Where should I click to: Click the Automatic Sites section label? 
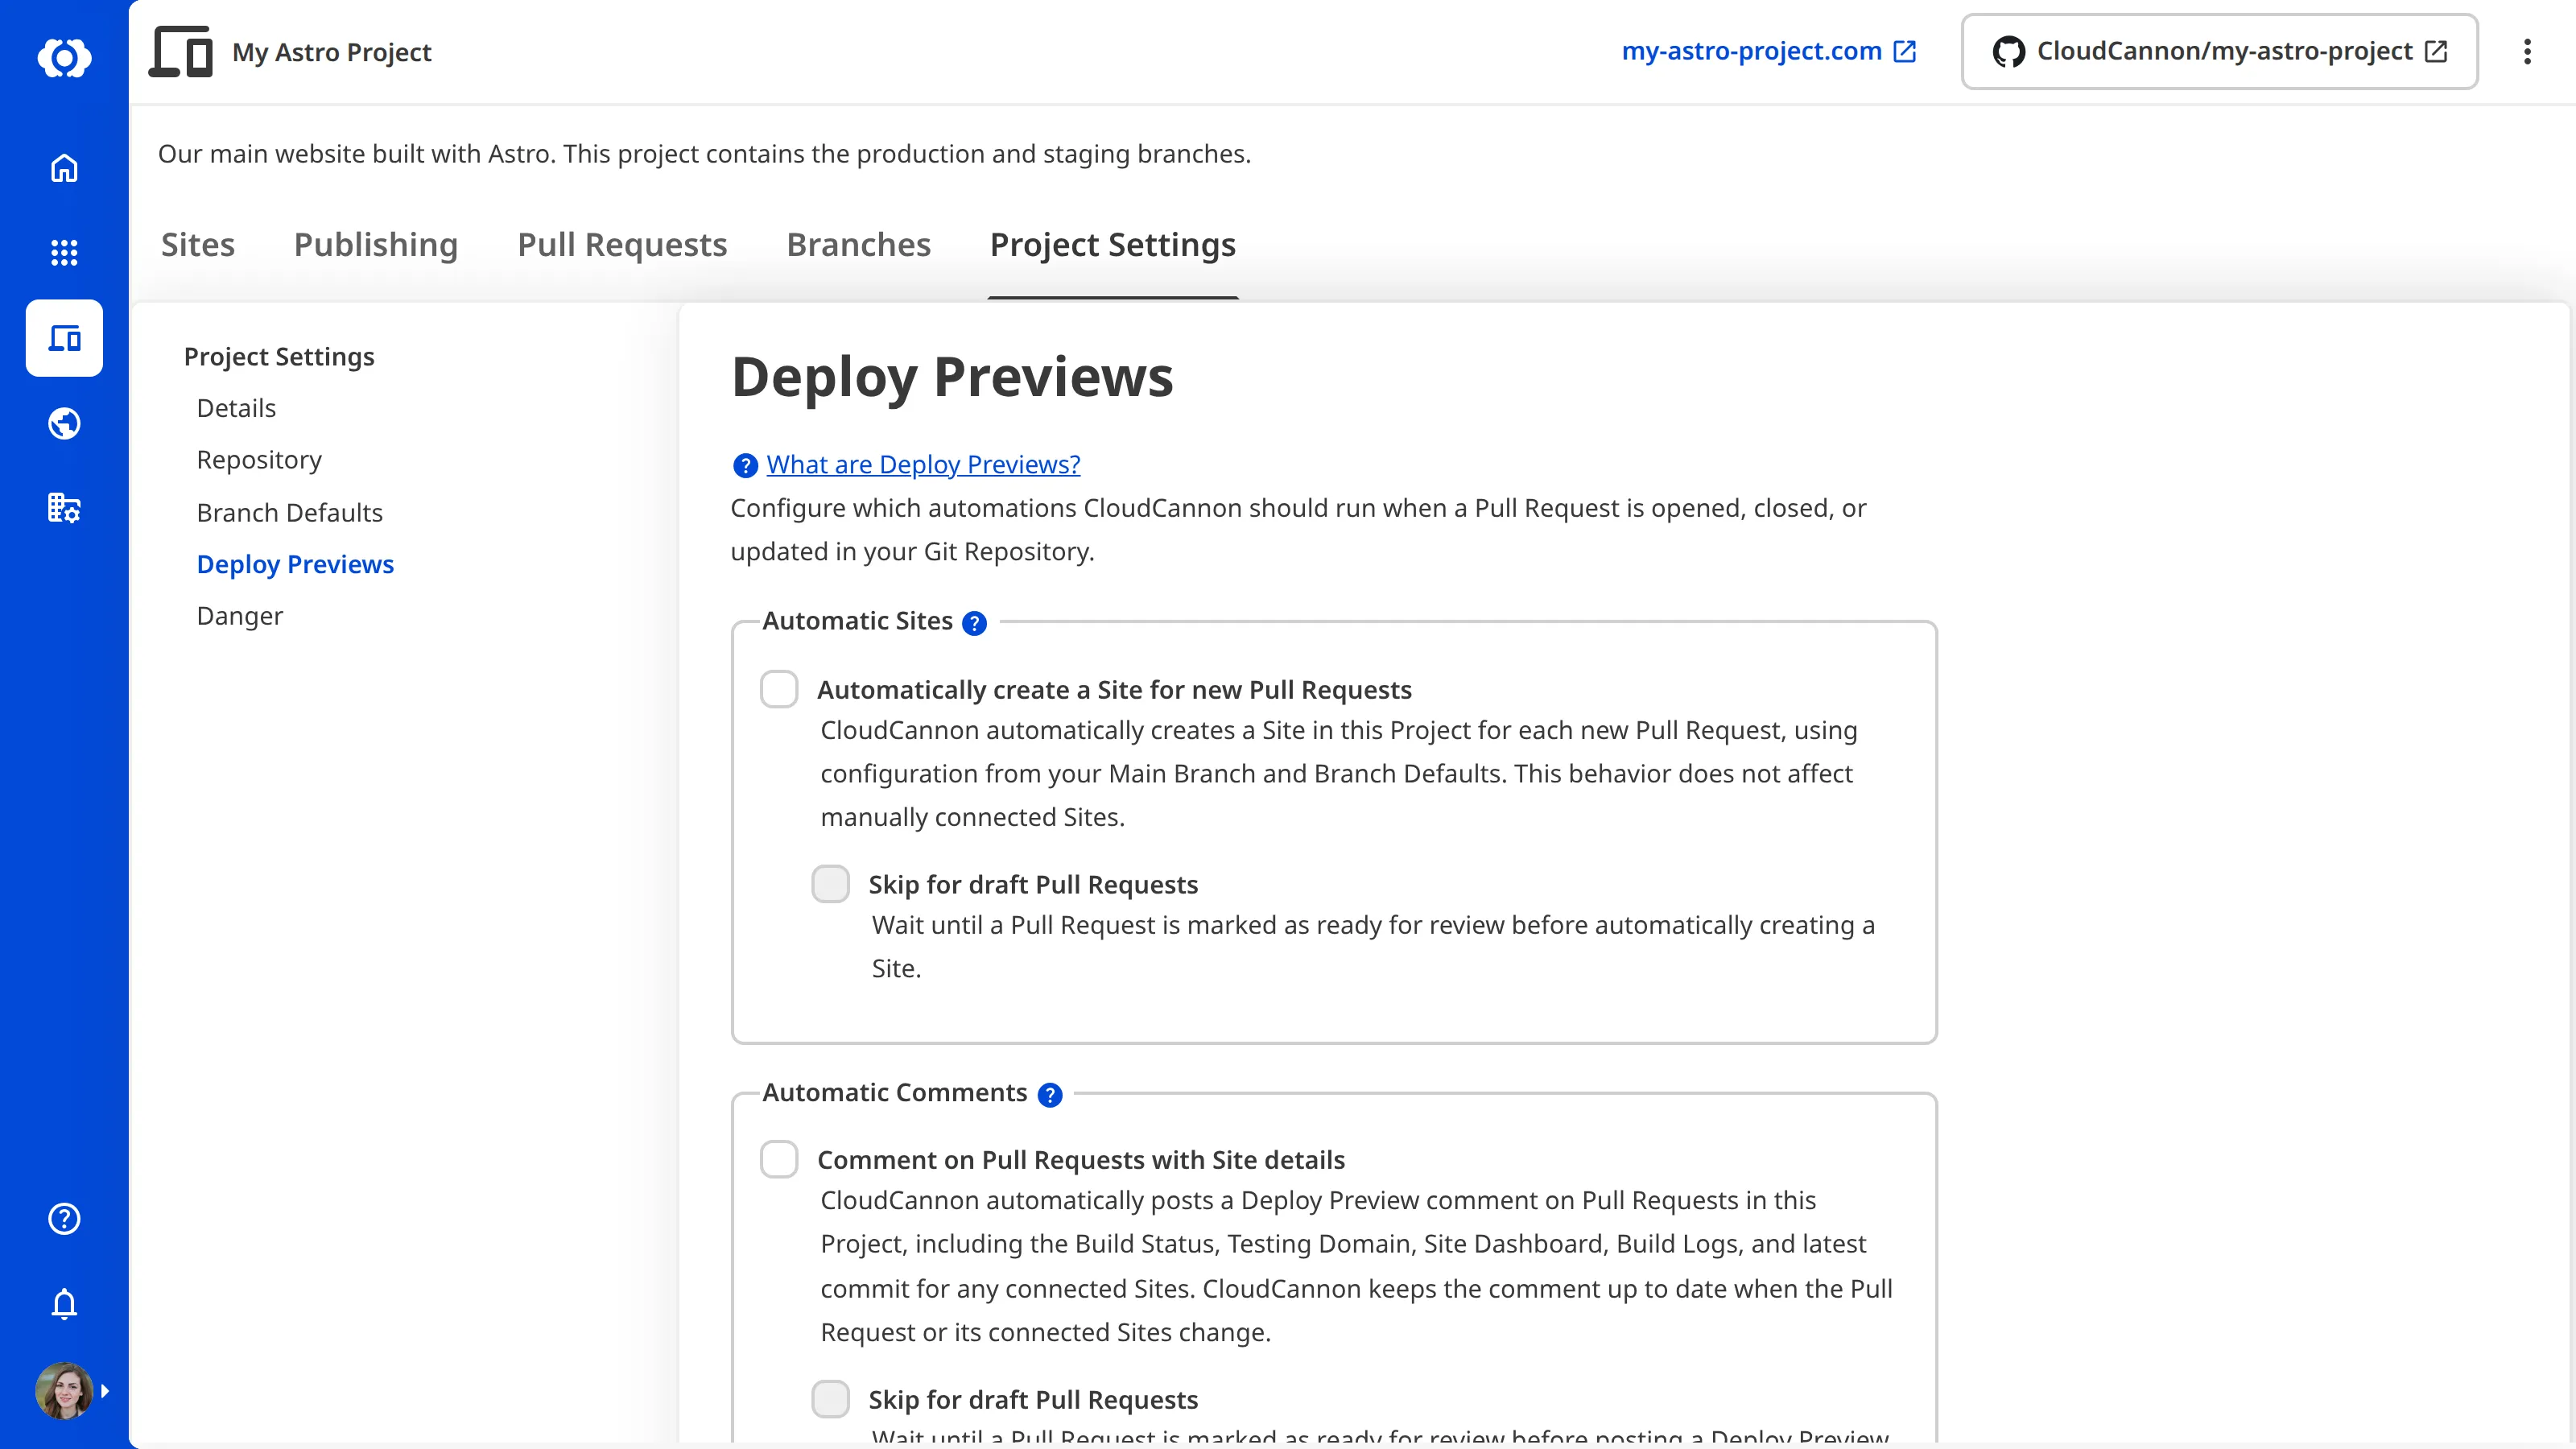coord(857,621)
